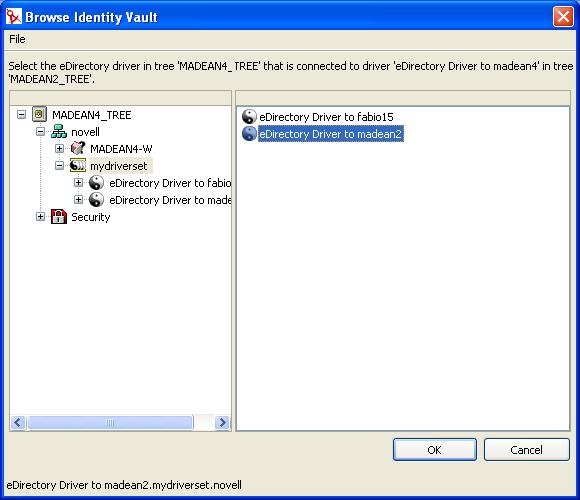Screen dimensions: 580x500
Task: Select MADEAN4_TREE label in the tree
Action: click(92, 115)
